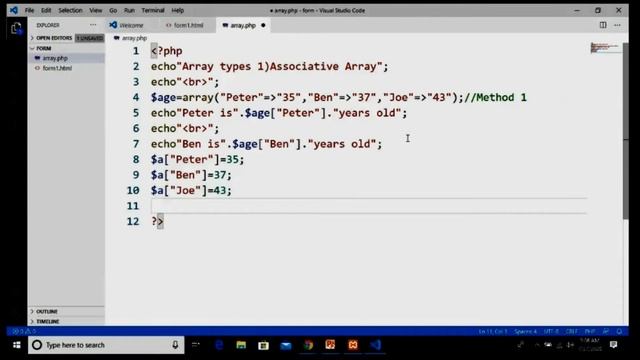Click "//Method 1" comment on line 4
This screenshot has width=640, height=360.
coord(496,98)
